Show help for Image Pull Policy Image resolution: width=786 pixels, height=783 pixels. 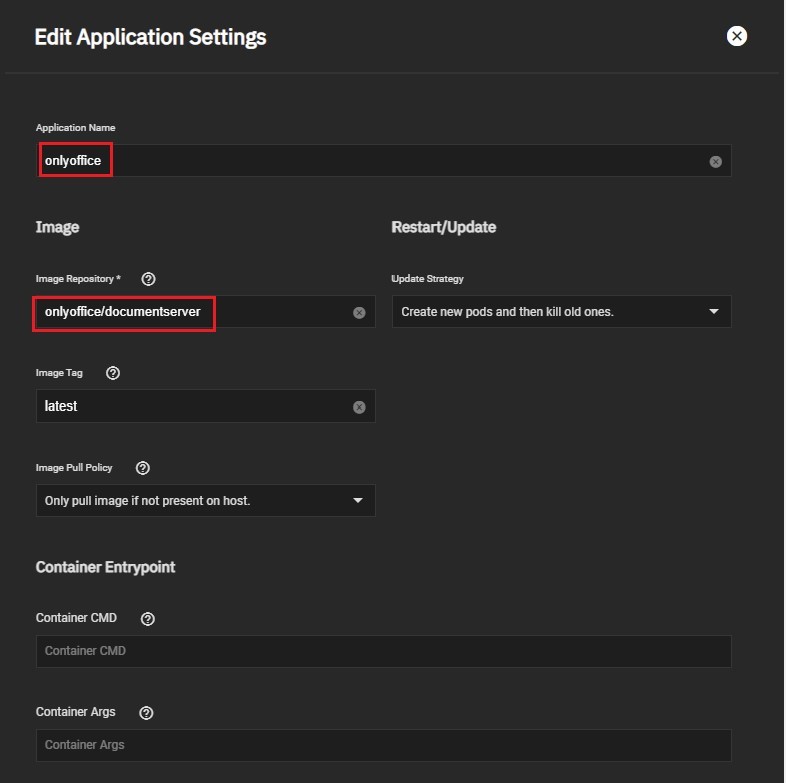pos(143,468)
